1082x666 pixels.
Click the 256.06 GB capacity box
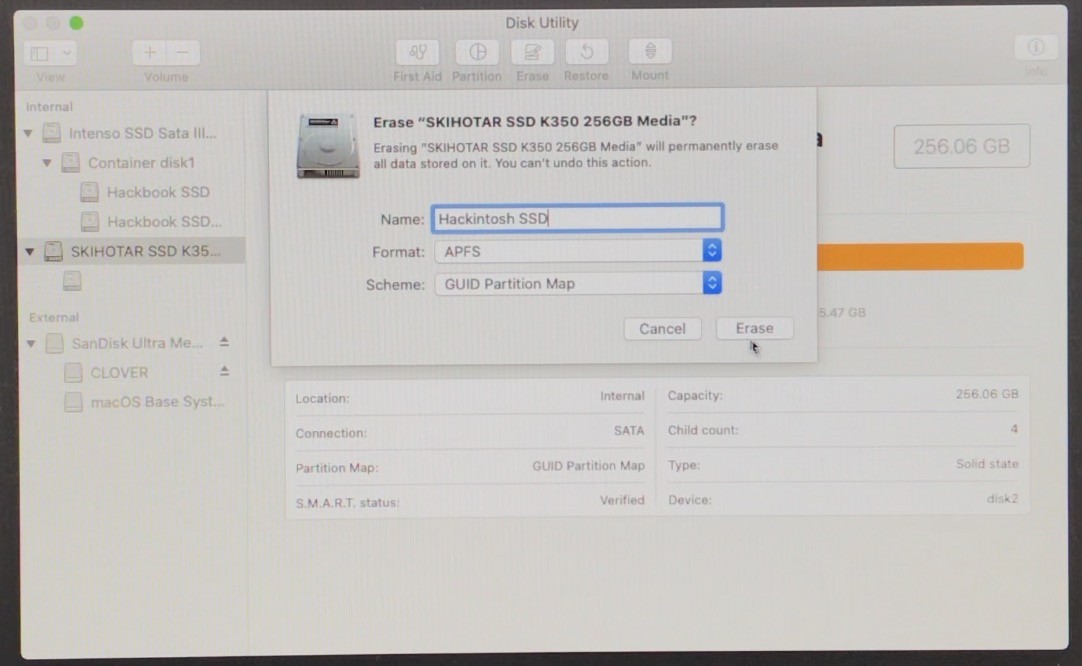962,146
